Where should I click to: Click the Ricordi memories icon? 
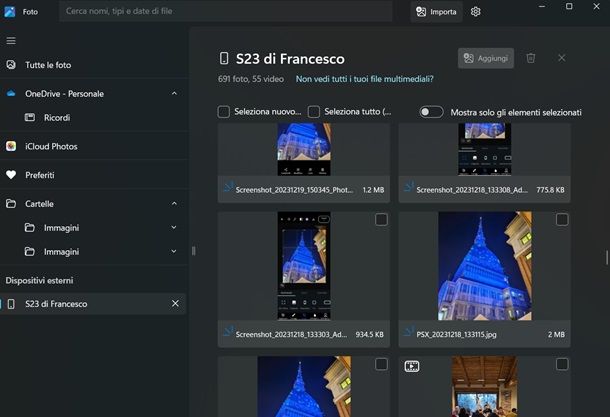30,117
